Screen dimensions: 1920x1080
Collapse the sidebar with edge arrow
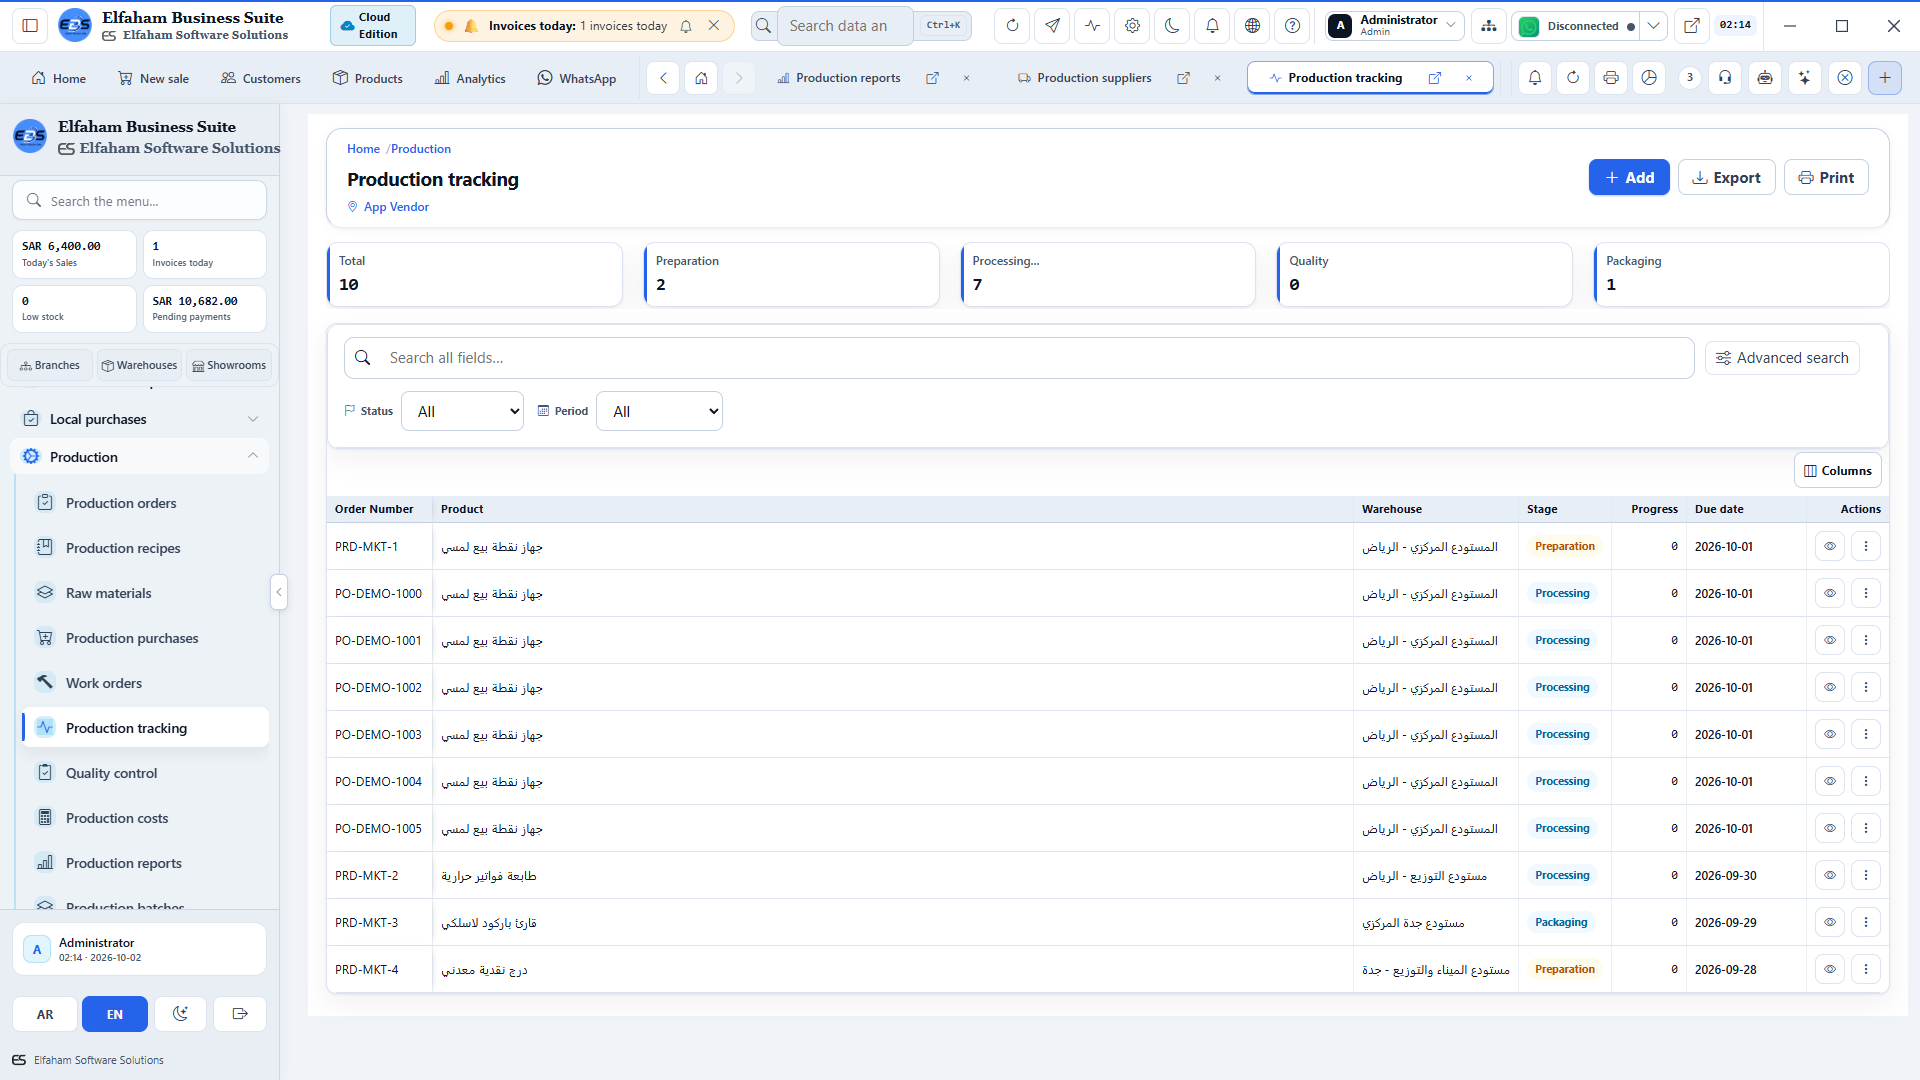coord(279,592)
